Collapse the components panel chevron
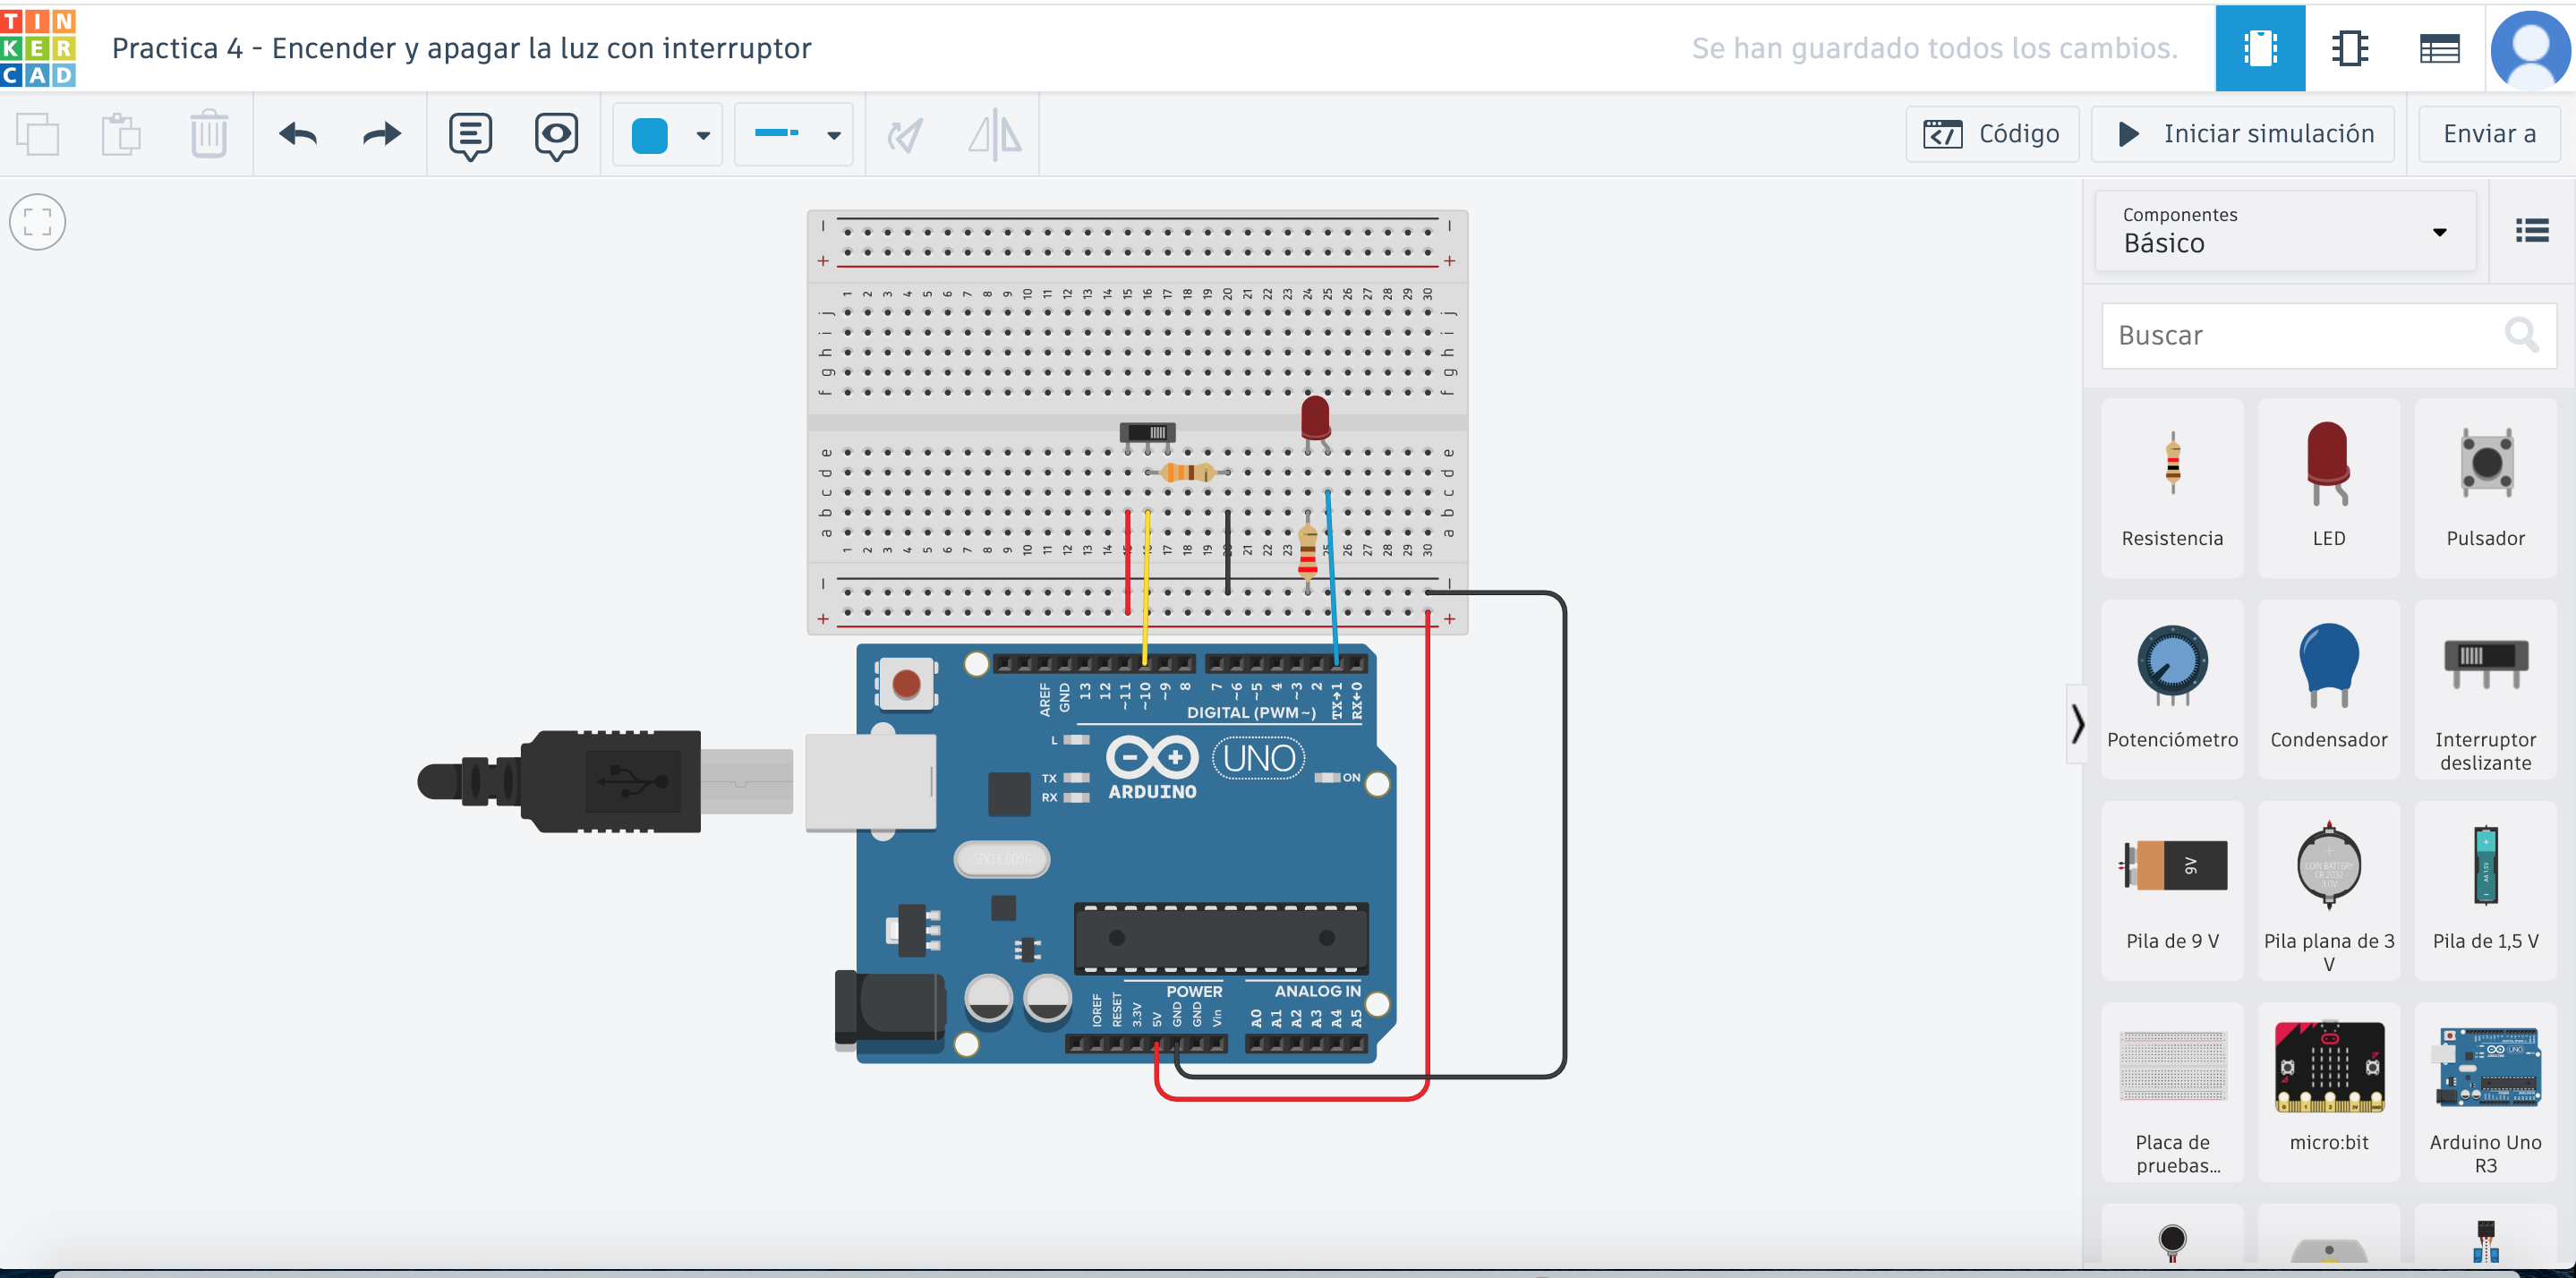 (x=2078, y=723)
